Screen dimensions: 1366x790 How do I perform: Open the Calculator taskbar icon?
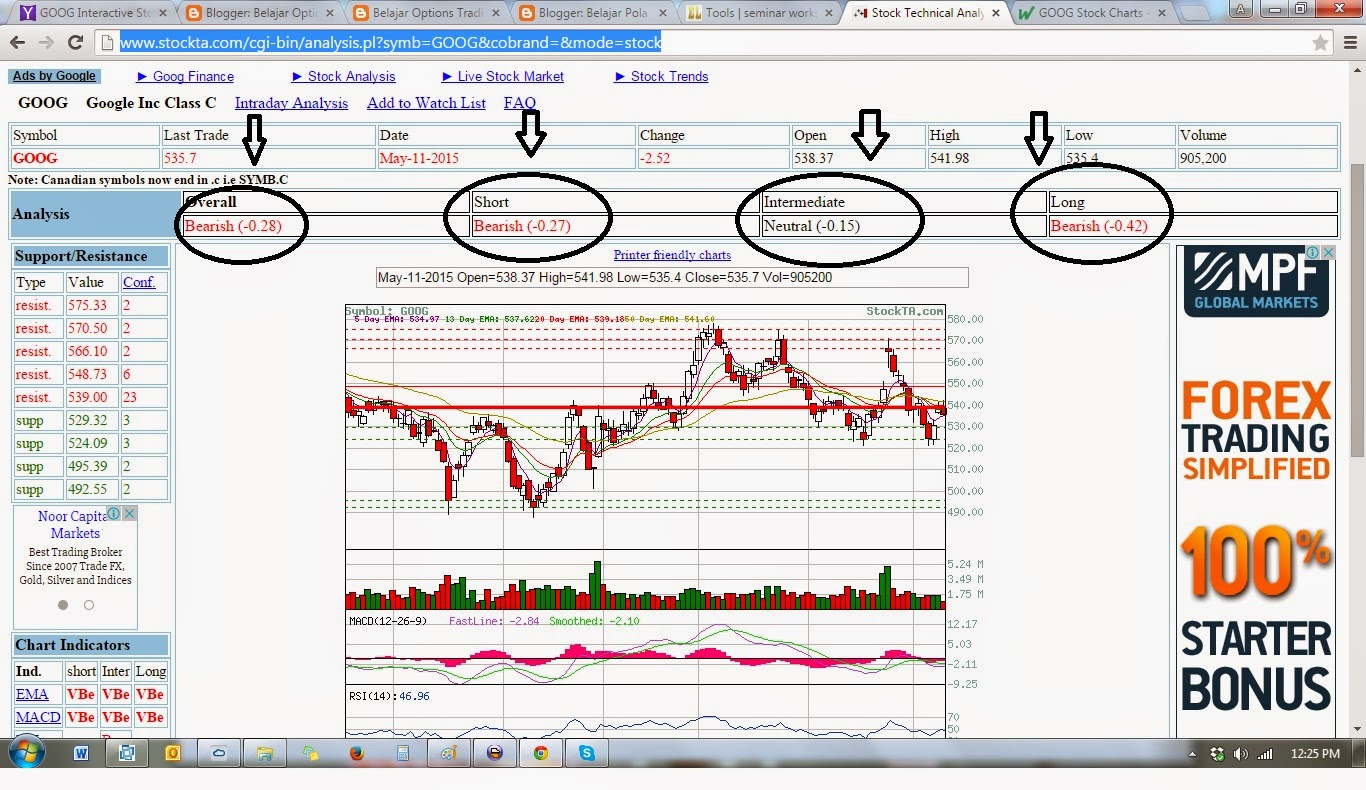403,753
